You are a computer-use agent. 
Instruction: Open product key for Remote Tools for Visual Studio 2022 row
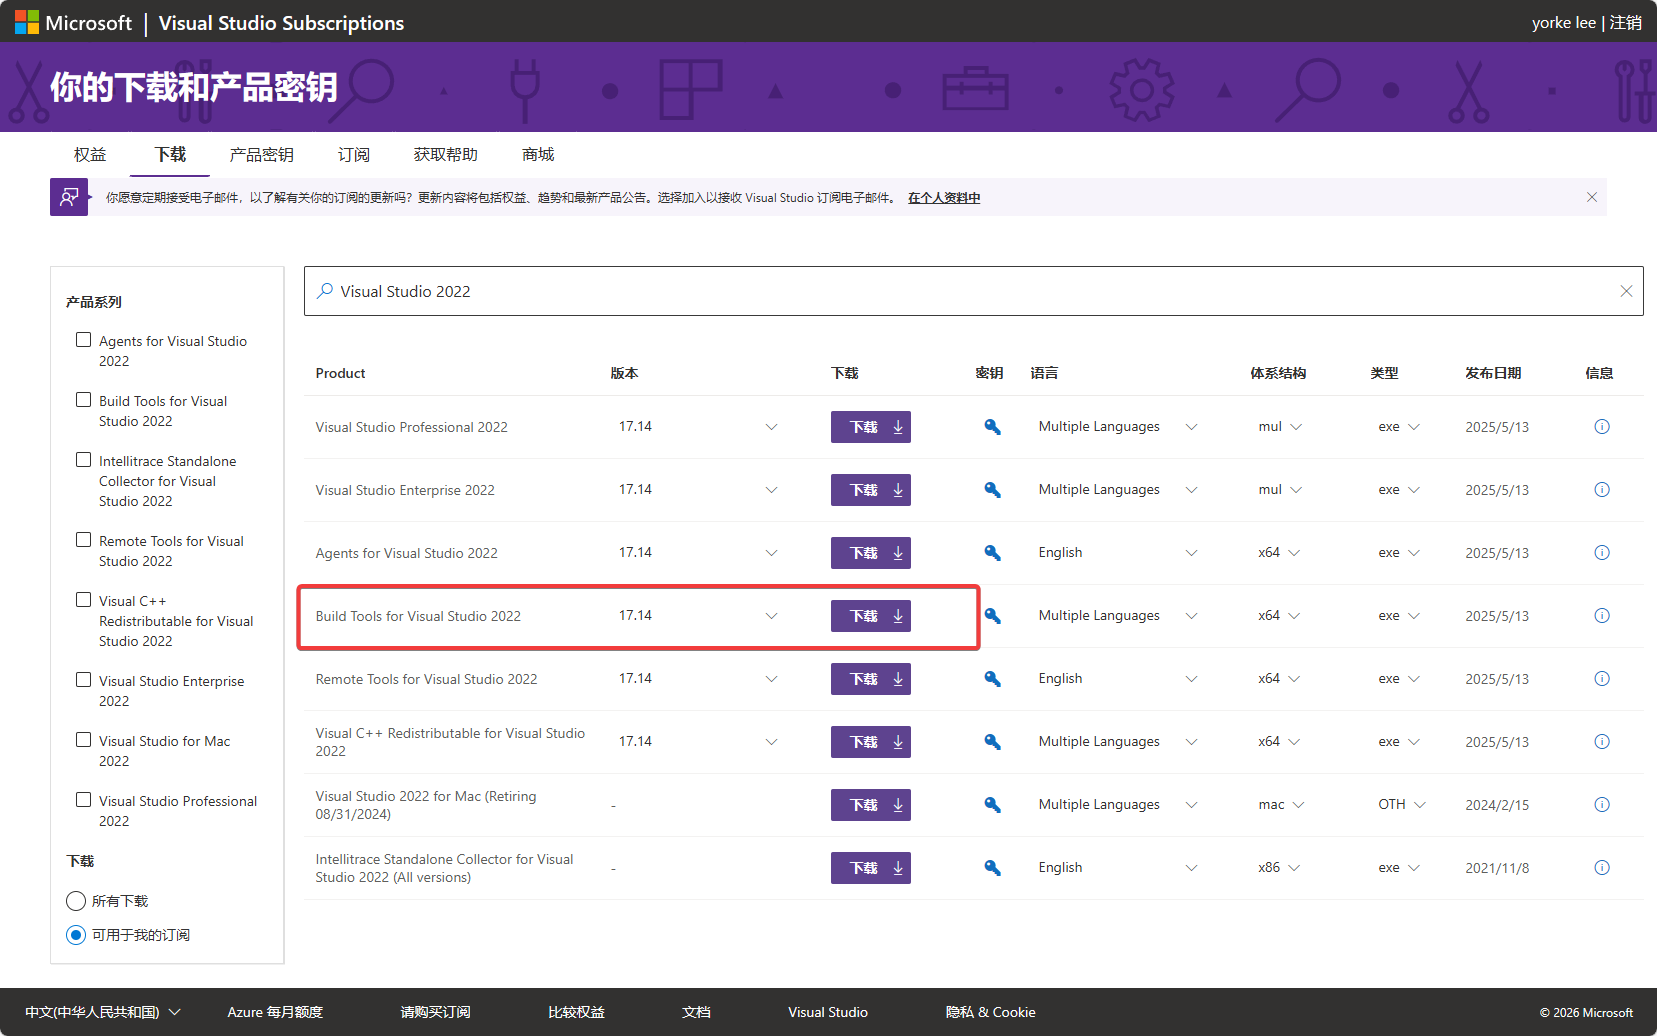(x=992, y=679)
